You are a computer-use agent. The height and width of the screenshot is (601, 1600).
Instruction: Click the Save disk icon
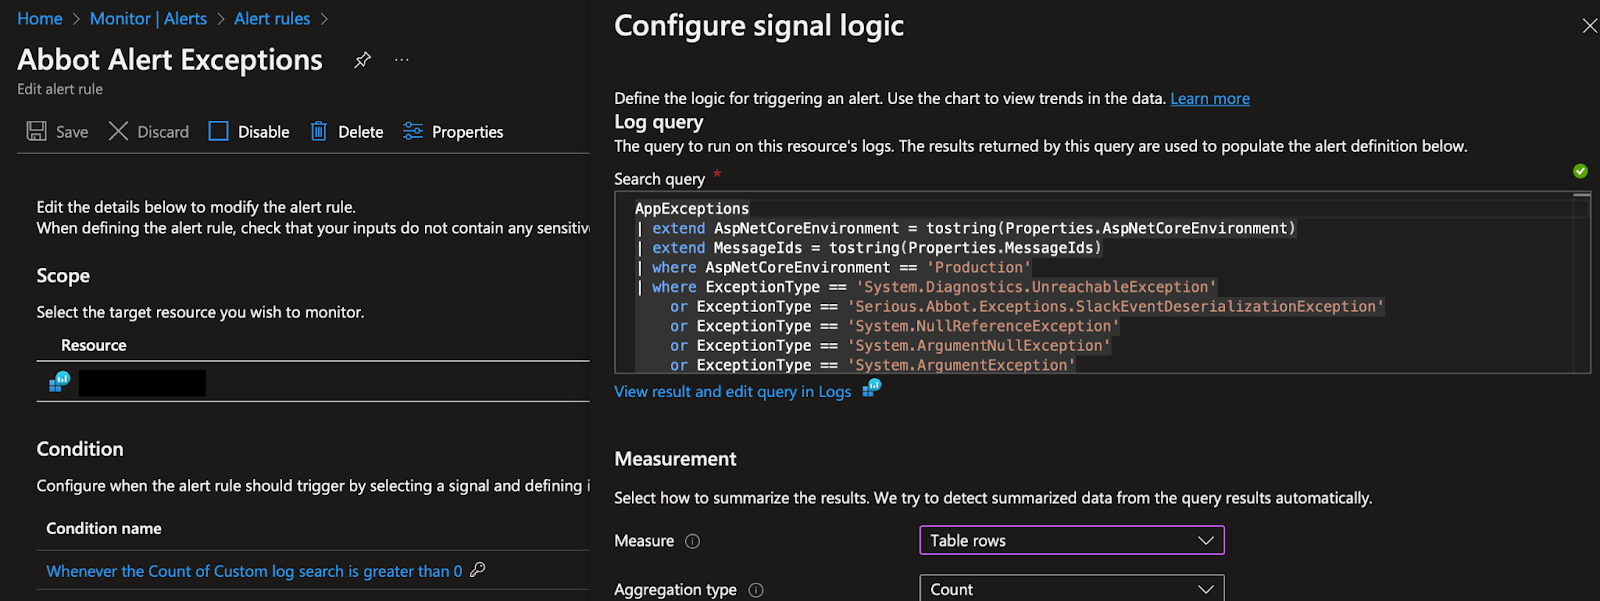[37, 131]
